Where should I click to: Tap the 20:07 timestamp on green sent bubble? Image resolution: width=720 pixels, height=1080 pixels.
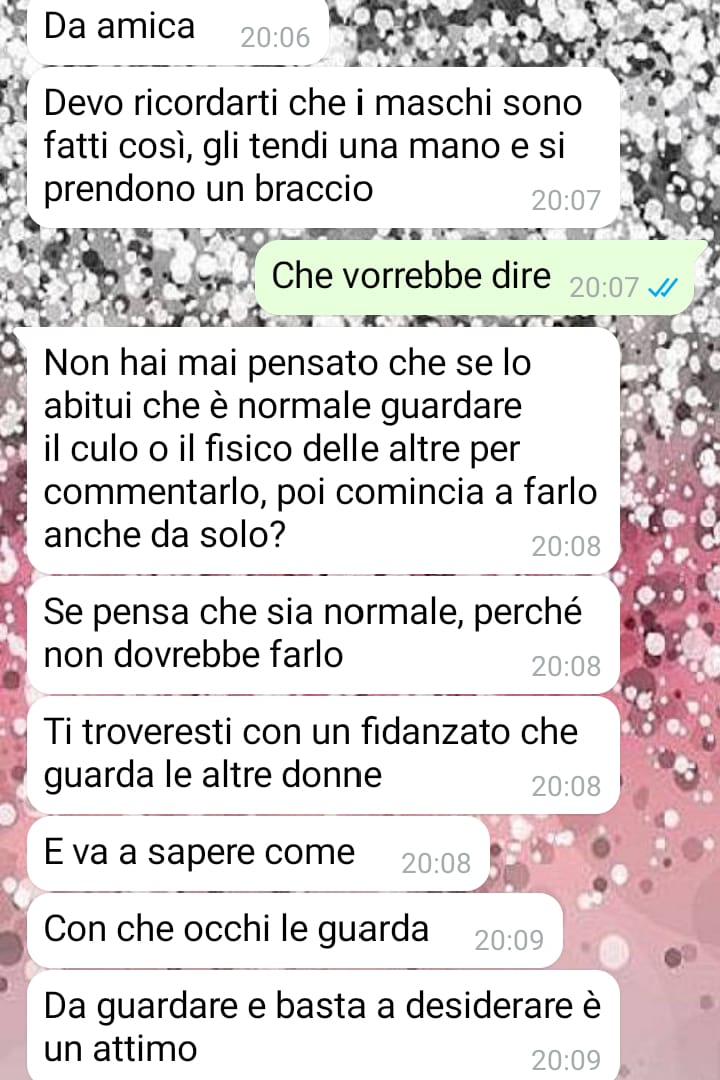pos(604,288)
